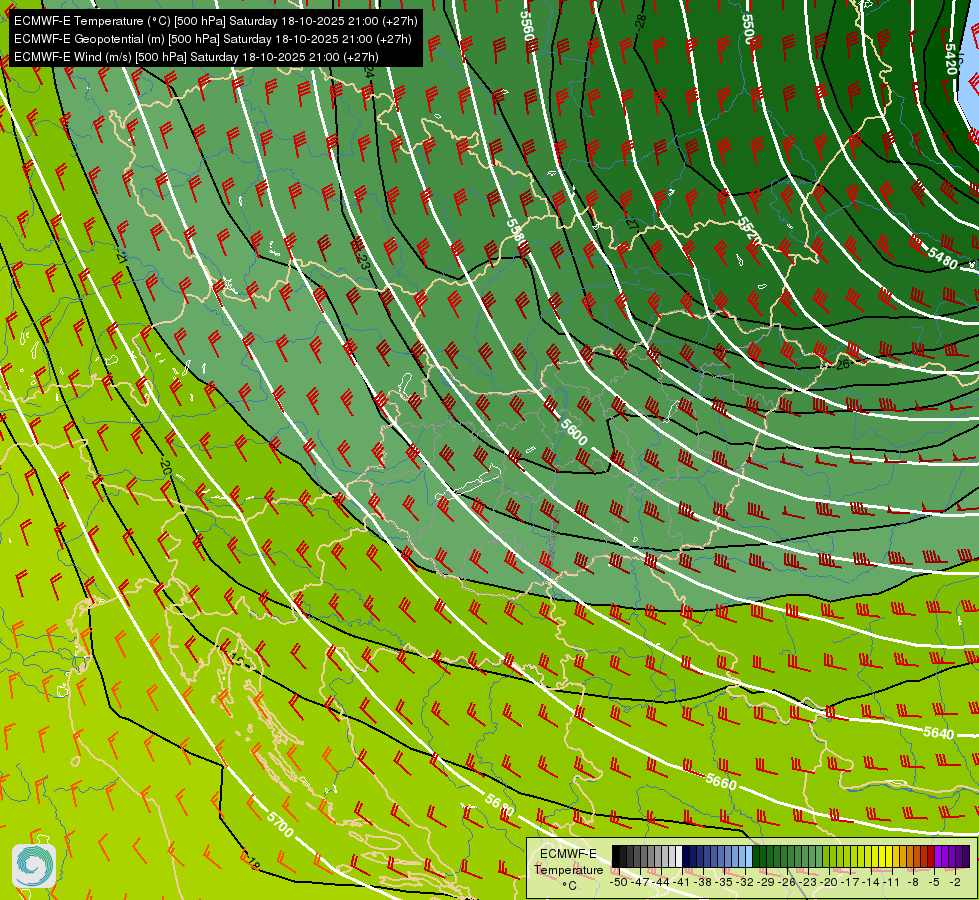Viewport: 979px width, 900px height.
Task: Click the -35 legend scale value
Action: (723, 882)
